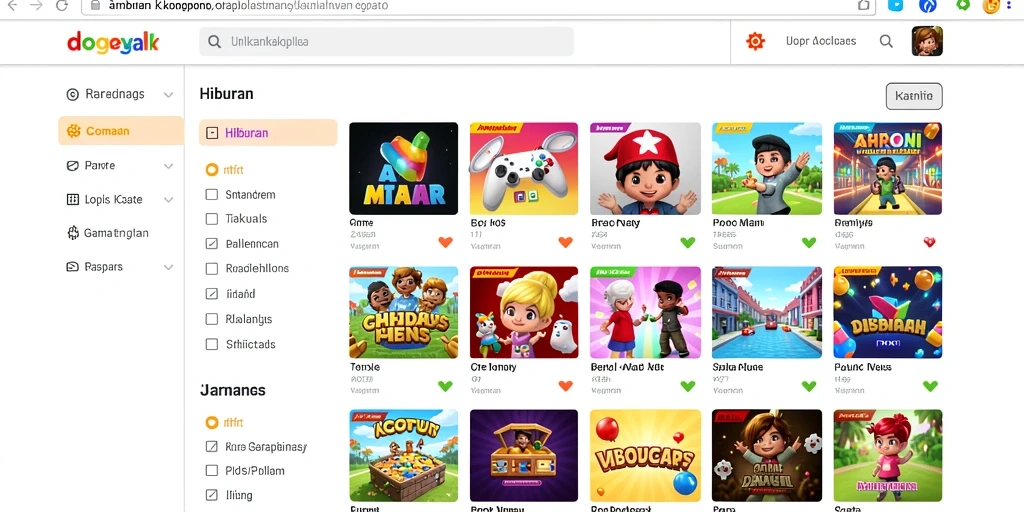
Task: Click the magnifier icon beside Uopr Aocloaes
Action: click(886, 41)
